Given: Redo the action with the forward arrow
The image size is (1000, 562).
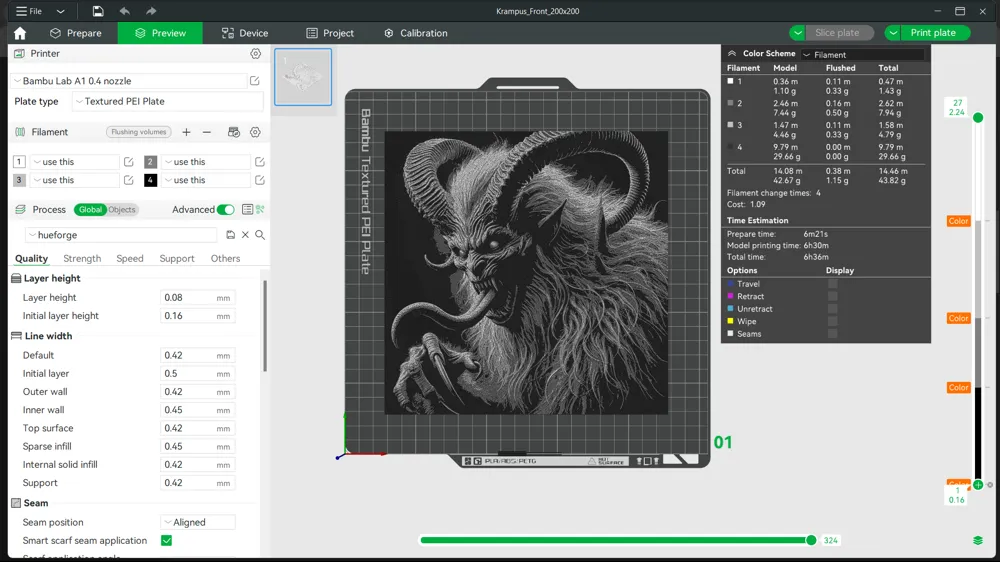Looking at the screenshot, I should pyautogui.click(x=151, y=11).
